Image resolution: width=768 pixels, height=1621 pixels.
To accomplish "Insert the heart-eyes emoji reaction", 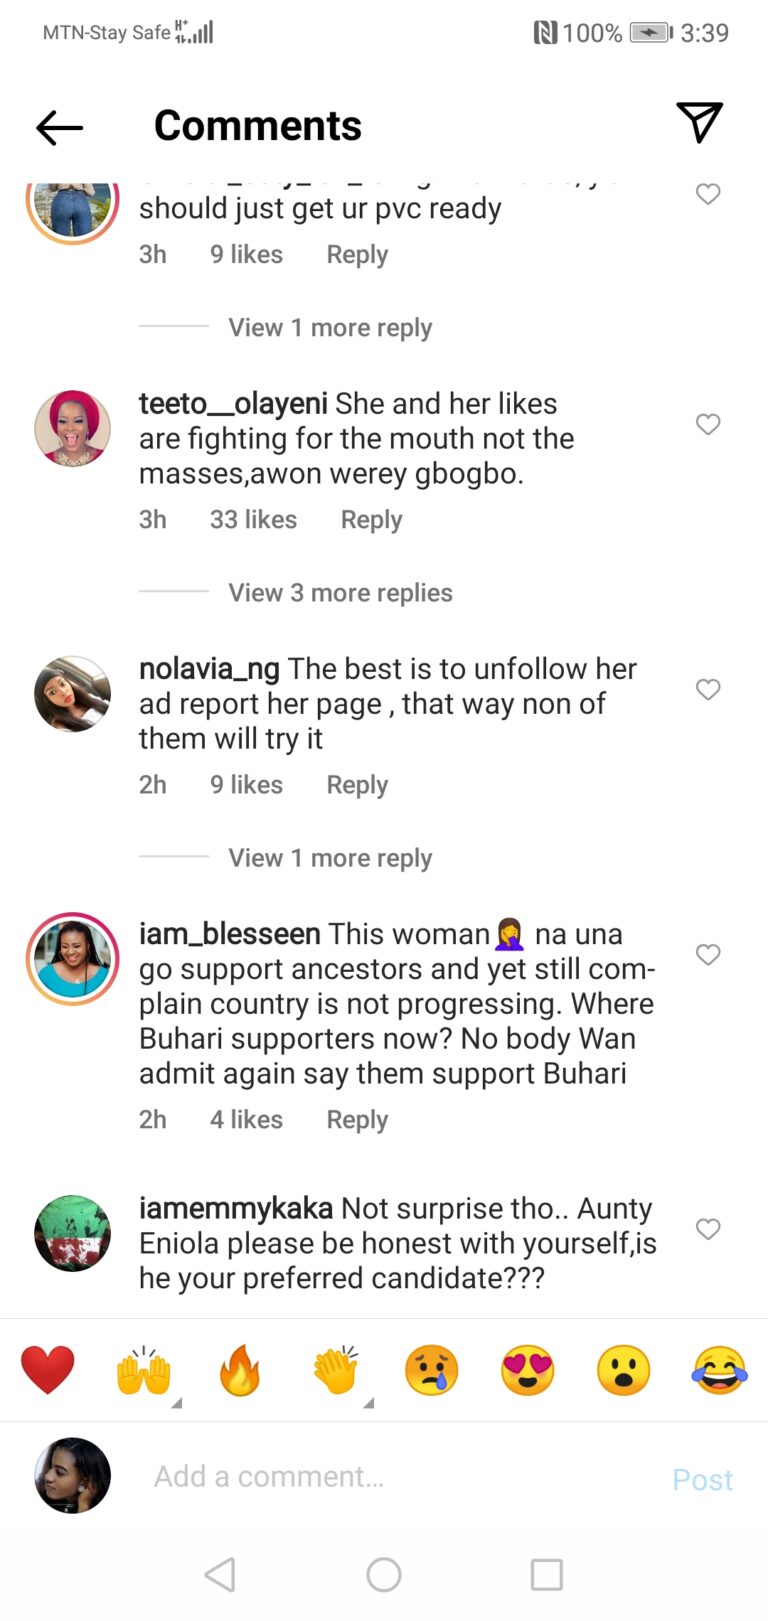I will click(x=528, y=1370).
